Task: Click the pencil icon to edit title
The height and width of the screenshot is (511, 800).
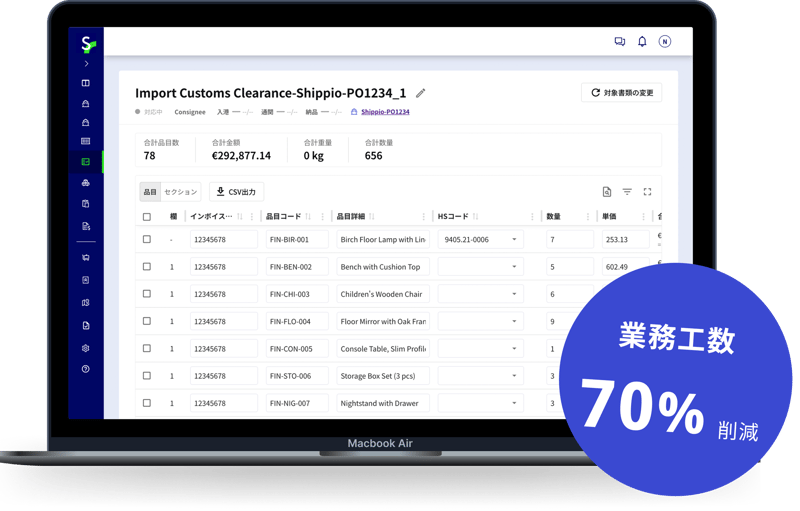Action: pos(421,93)
